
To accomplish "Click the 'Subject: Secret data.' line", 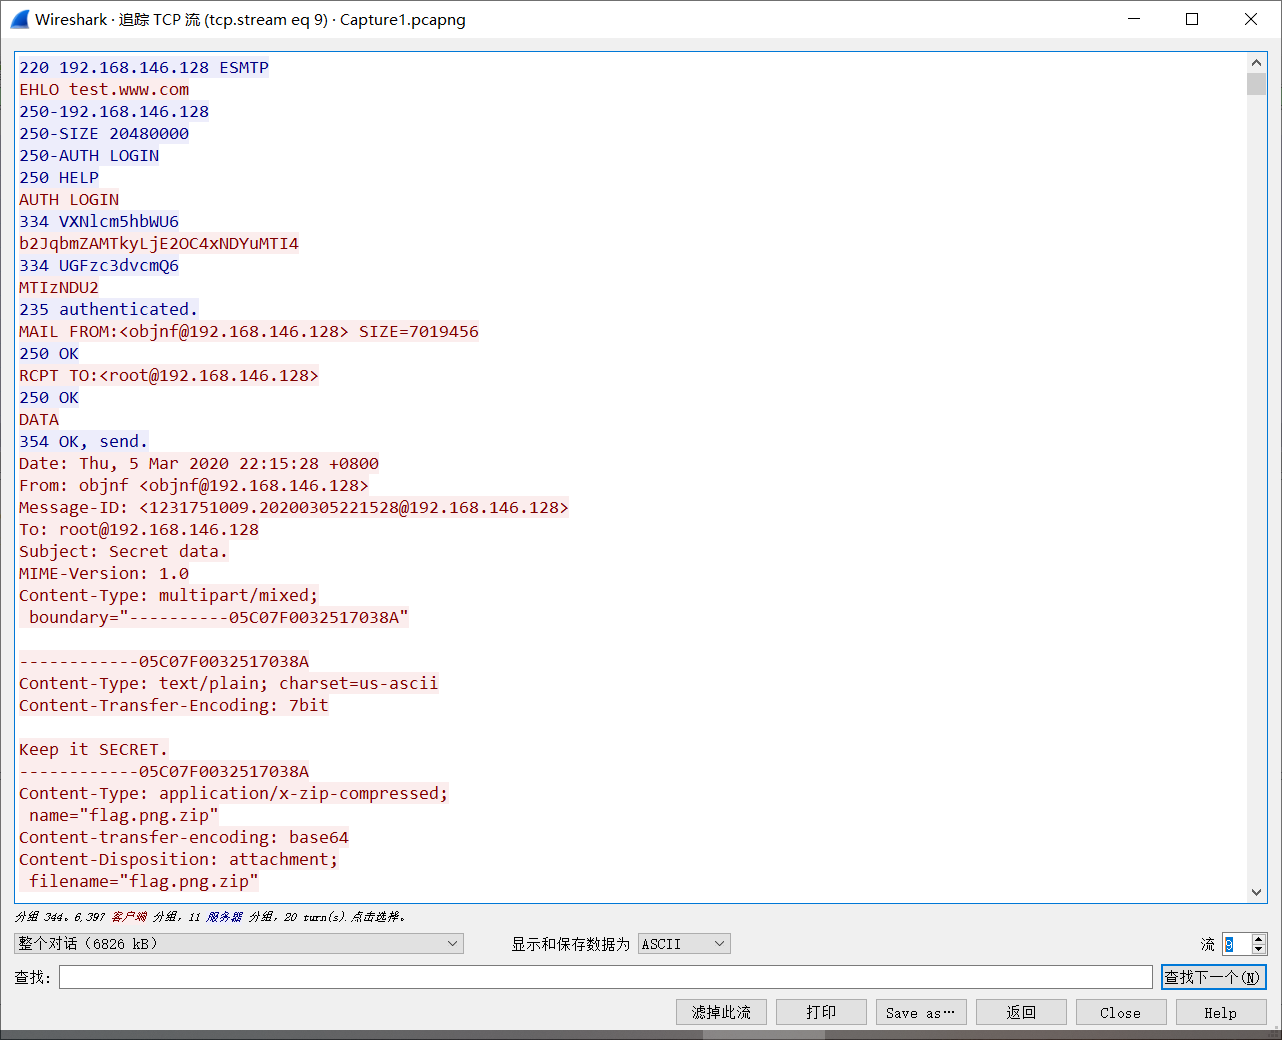I will 124,552.
